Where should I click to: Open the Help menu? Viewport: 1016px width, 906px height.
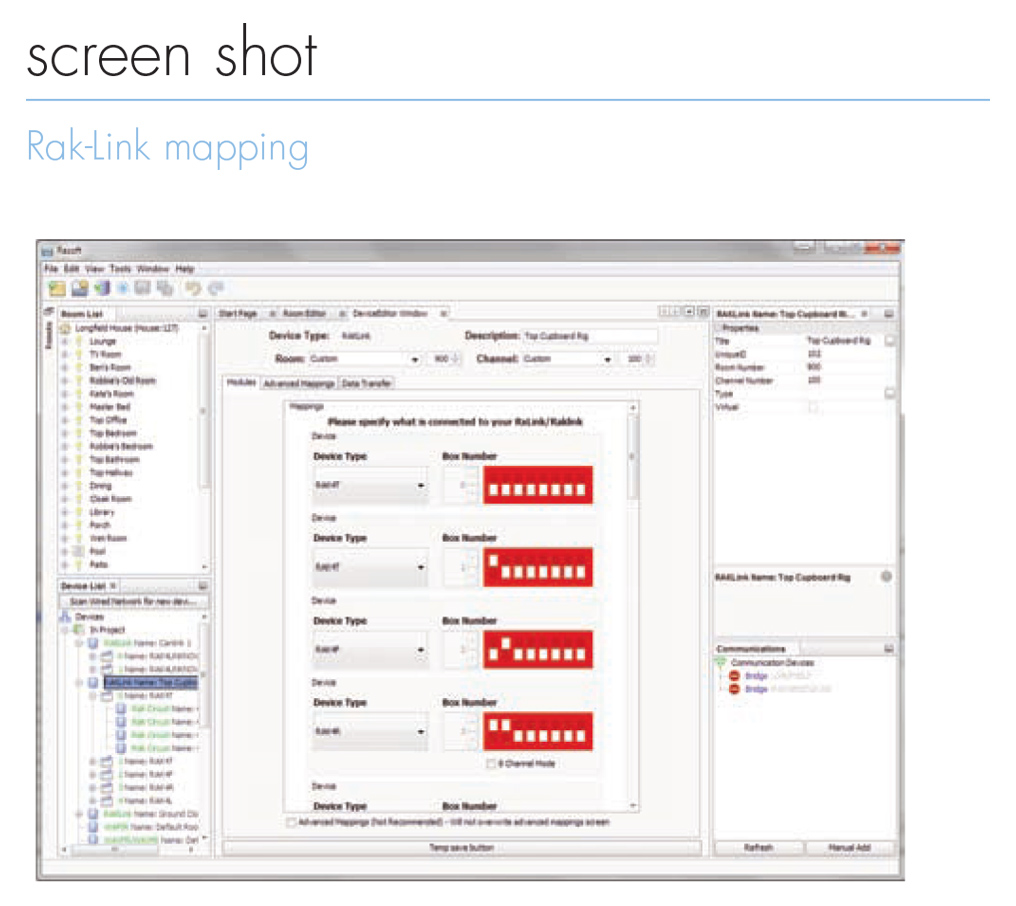(185, 268)
